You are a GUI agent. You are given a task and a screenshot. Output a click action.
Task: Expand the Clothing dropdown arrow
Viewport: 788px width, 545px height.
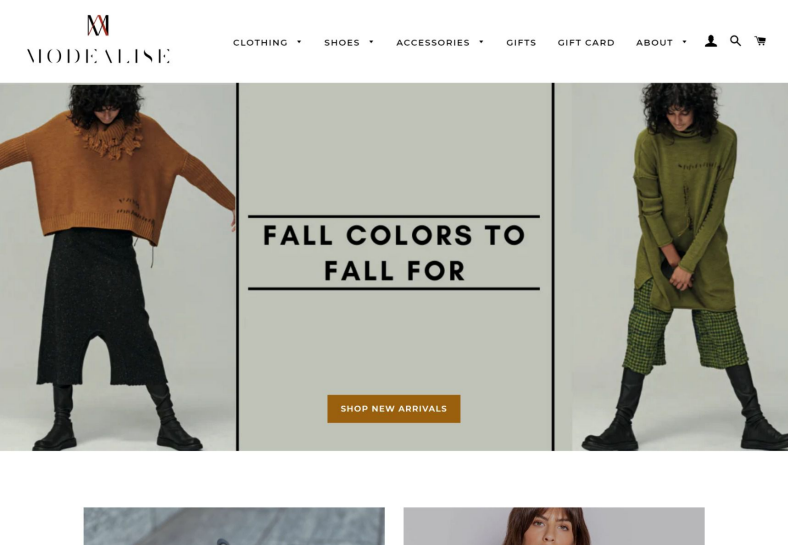[x=299, y=42]
